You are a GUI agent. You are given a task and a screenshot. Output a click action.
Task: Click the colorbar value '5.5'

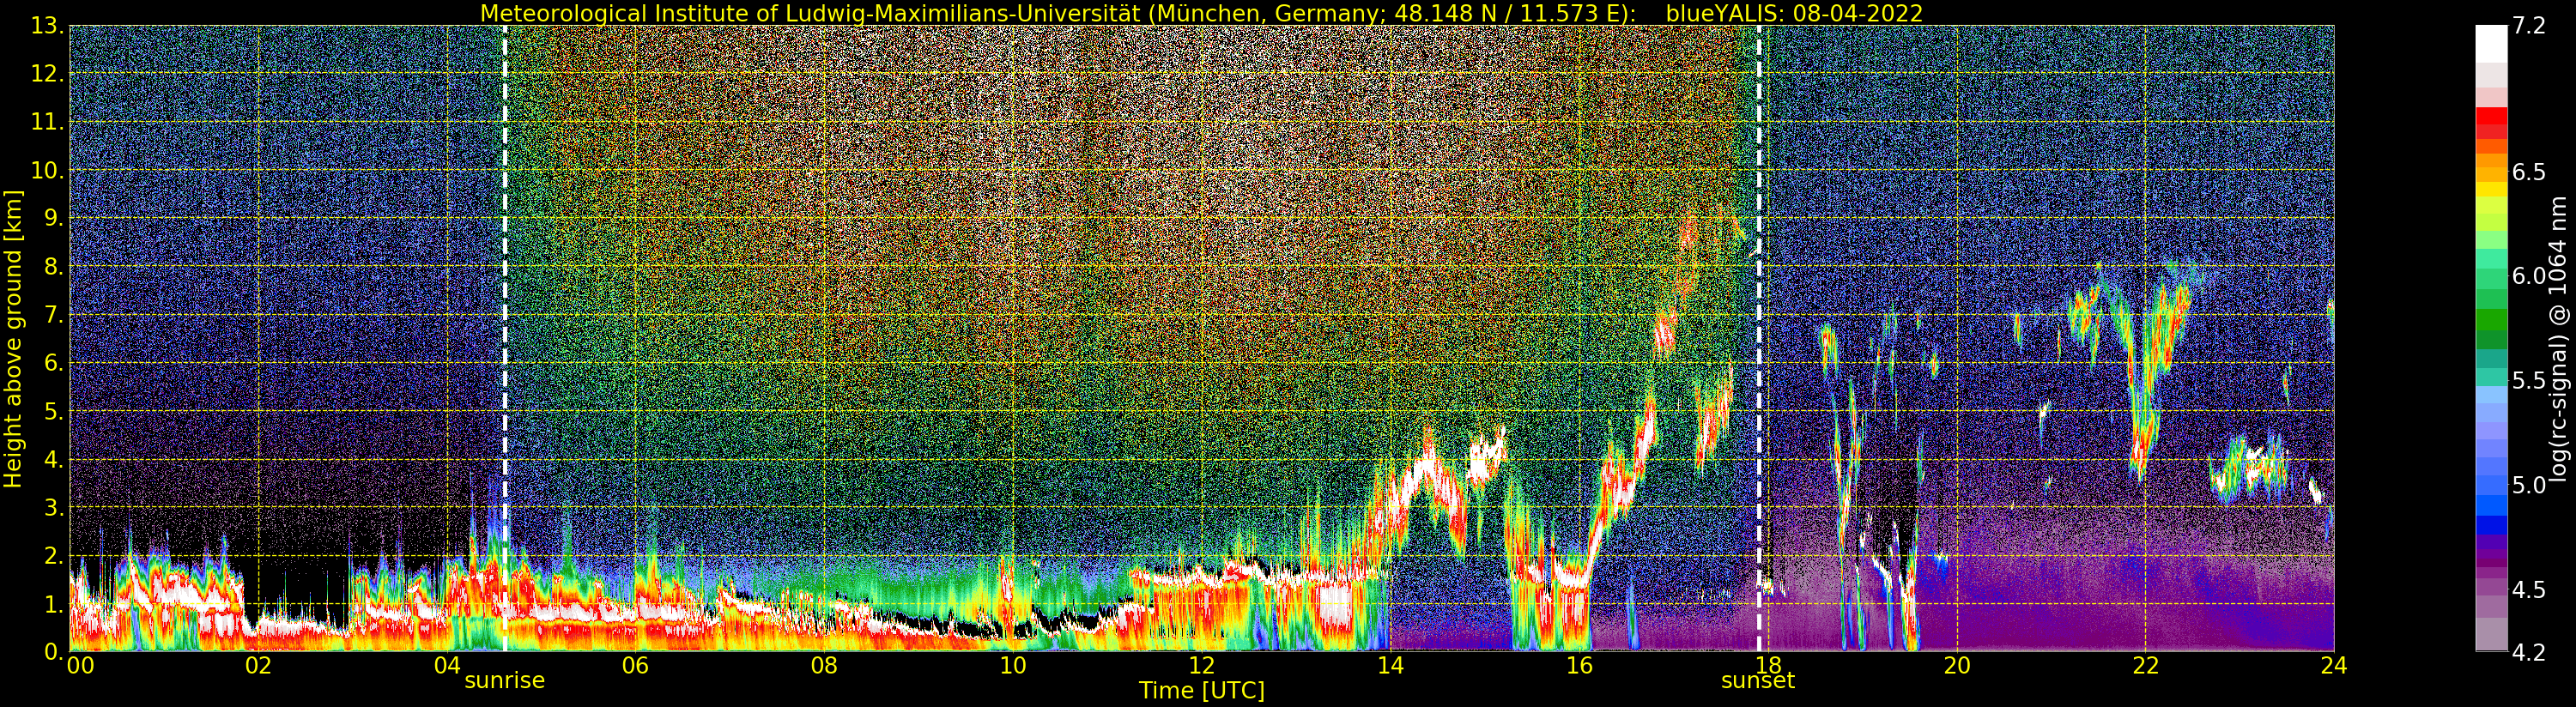click(x=2529, y=380)
